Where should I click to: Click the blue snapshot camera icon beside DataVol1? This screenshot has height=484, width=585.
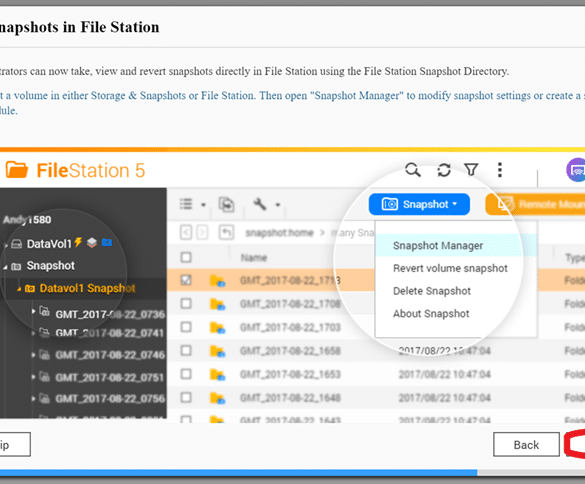[x=107, y=243]
